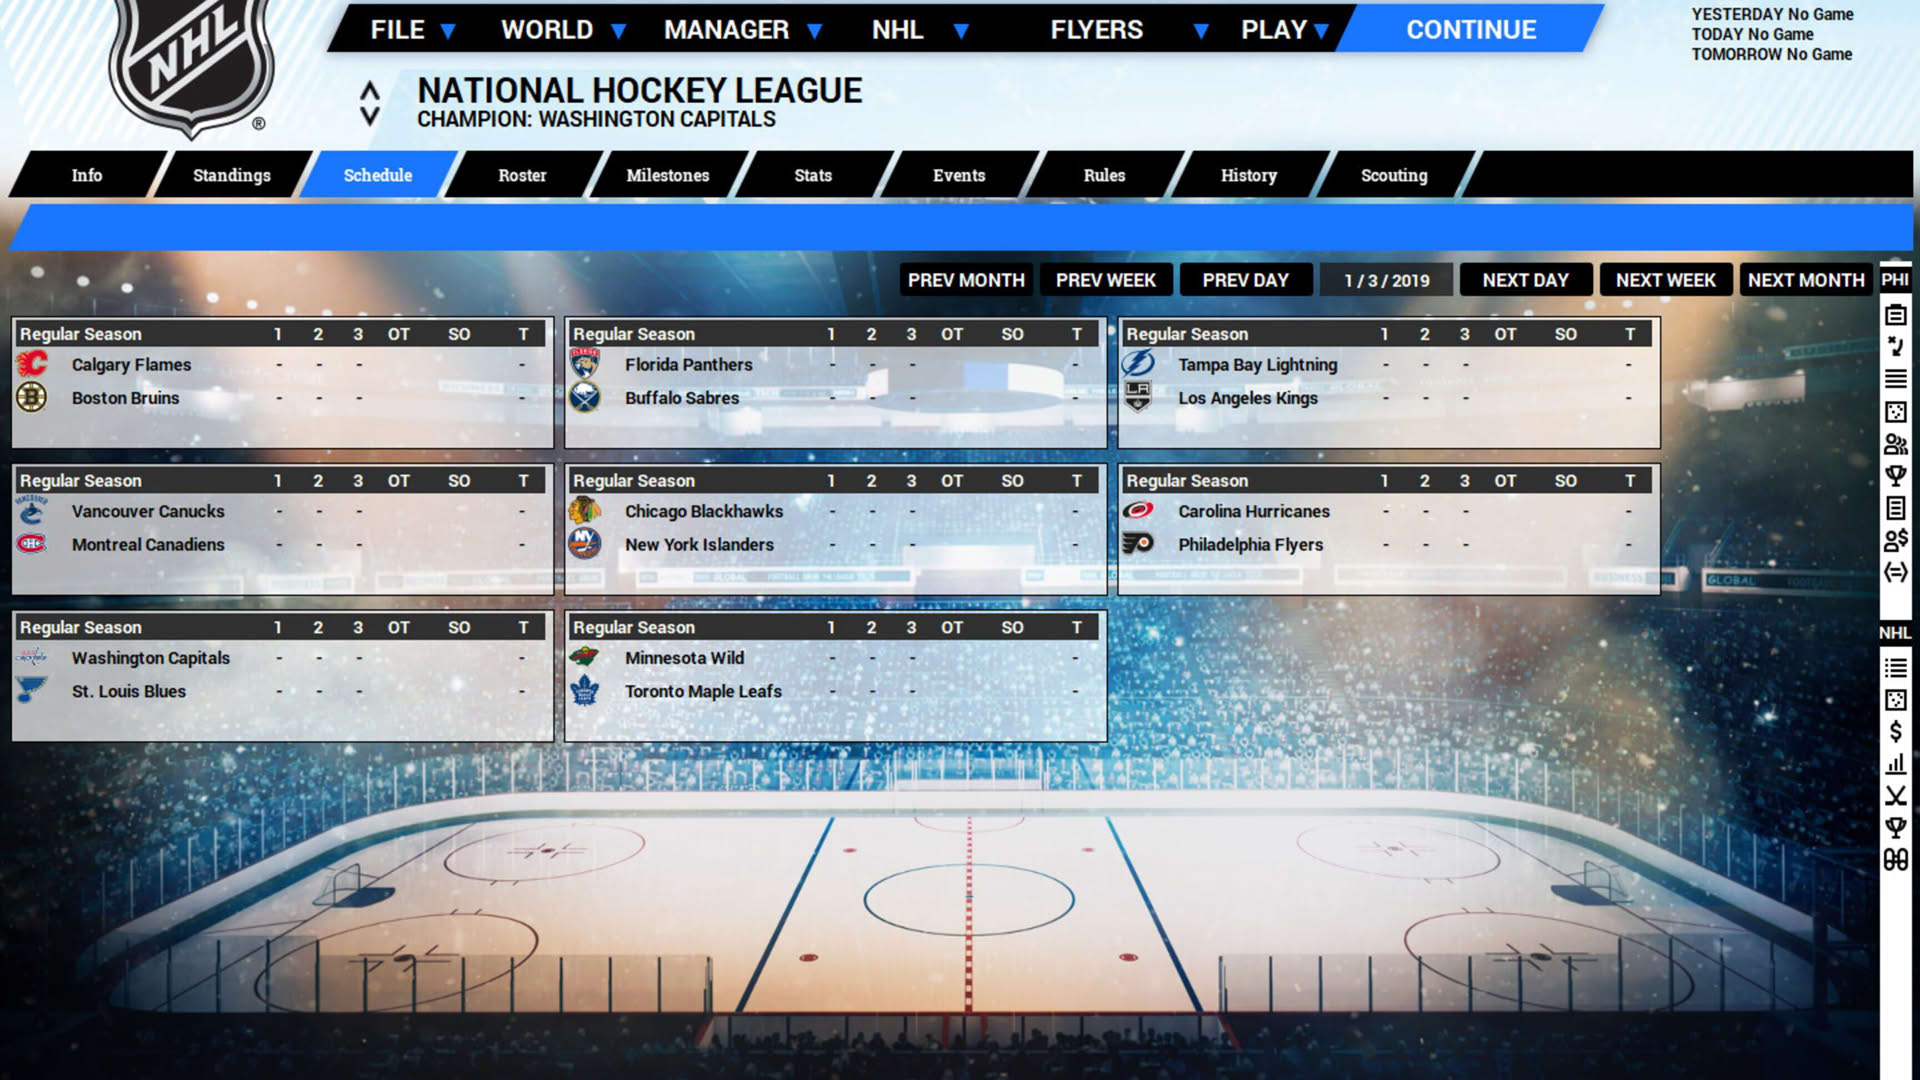
Task: Skip forward with NEXT MONTH
Action: coord(1806,280)
